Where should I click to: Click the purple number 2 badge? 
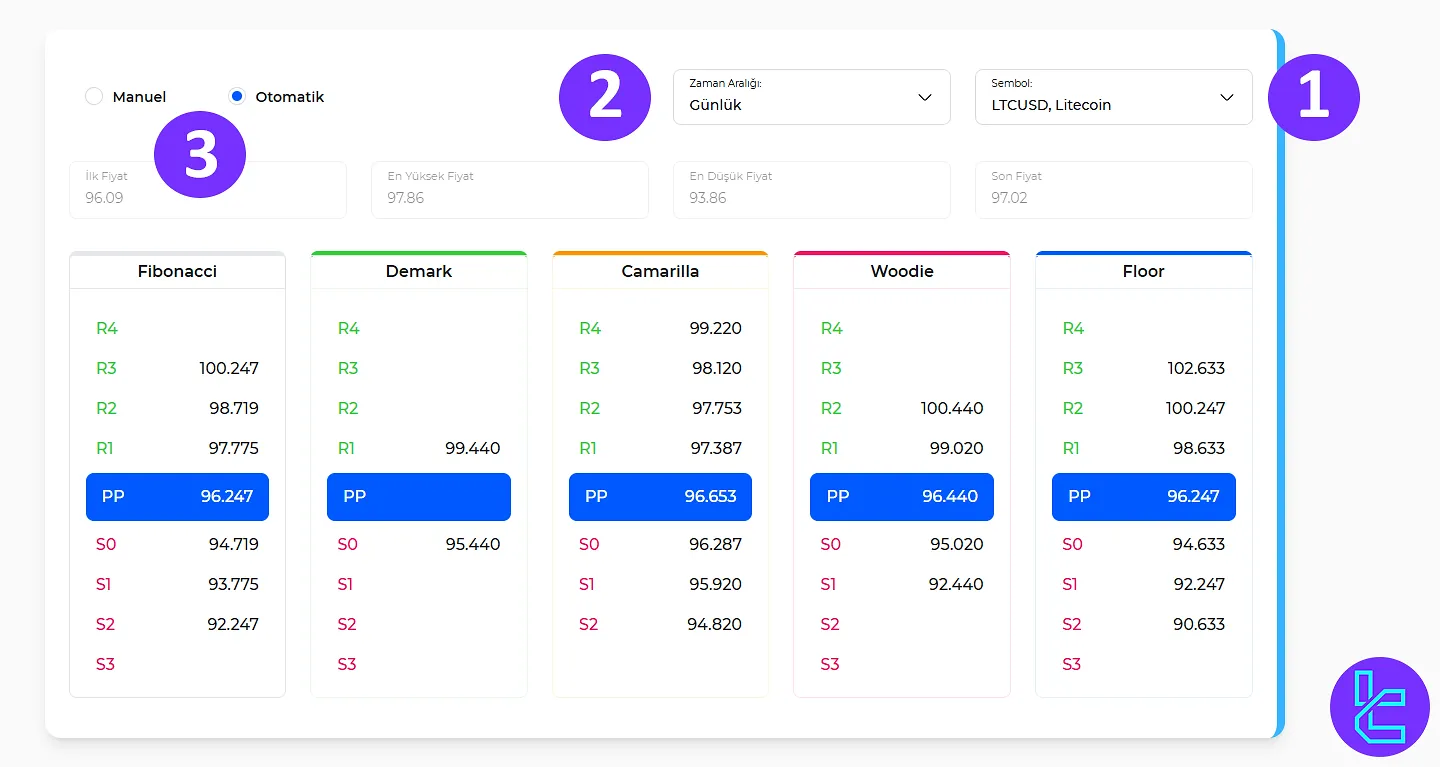[x=605, y=97]
